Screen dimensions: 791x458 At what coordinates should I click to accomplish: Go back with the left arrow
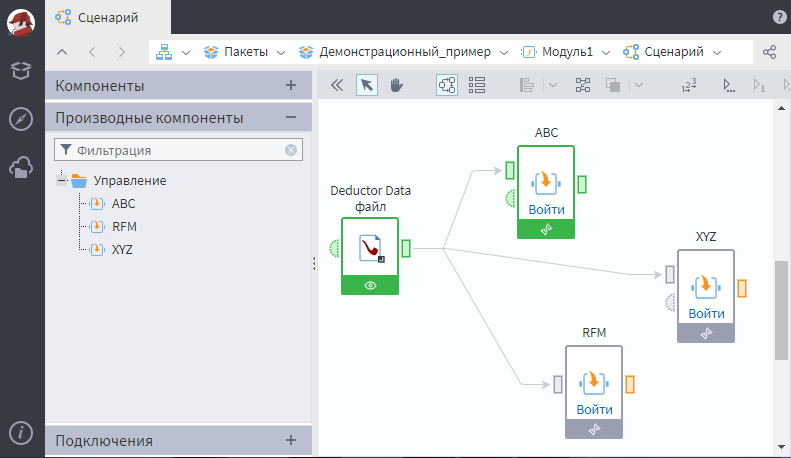[92, 52]
